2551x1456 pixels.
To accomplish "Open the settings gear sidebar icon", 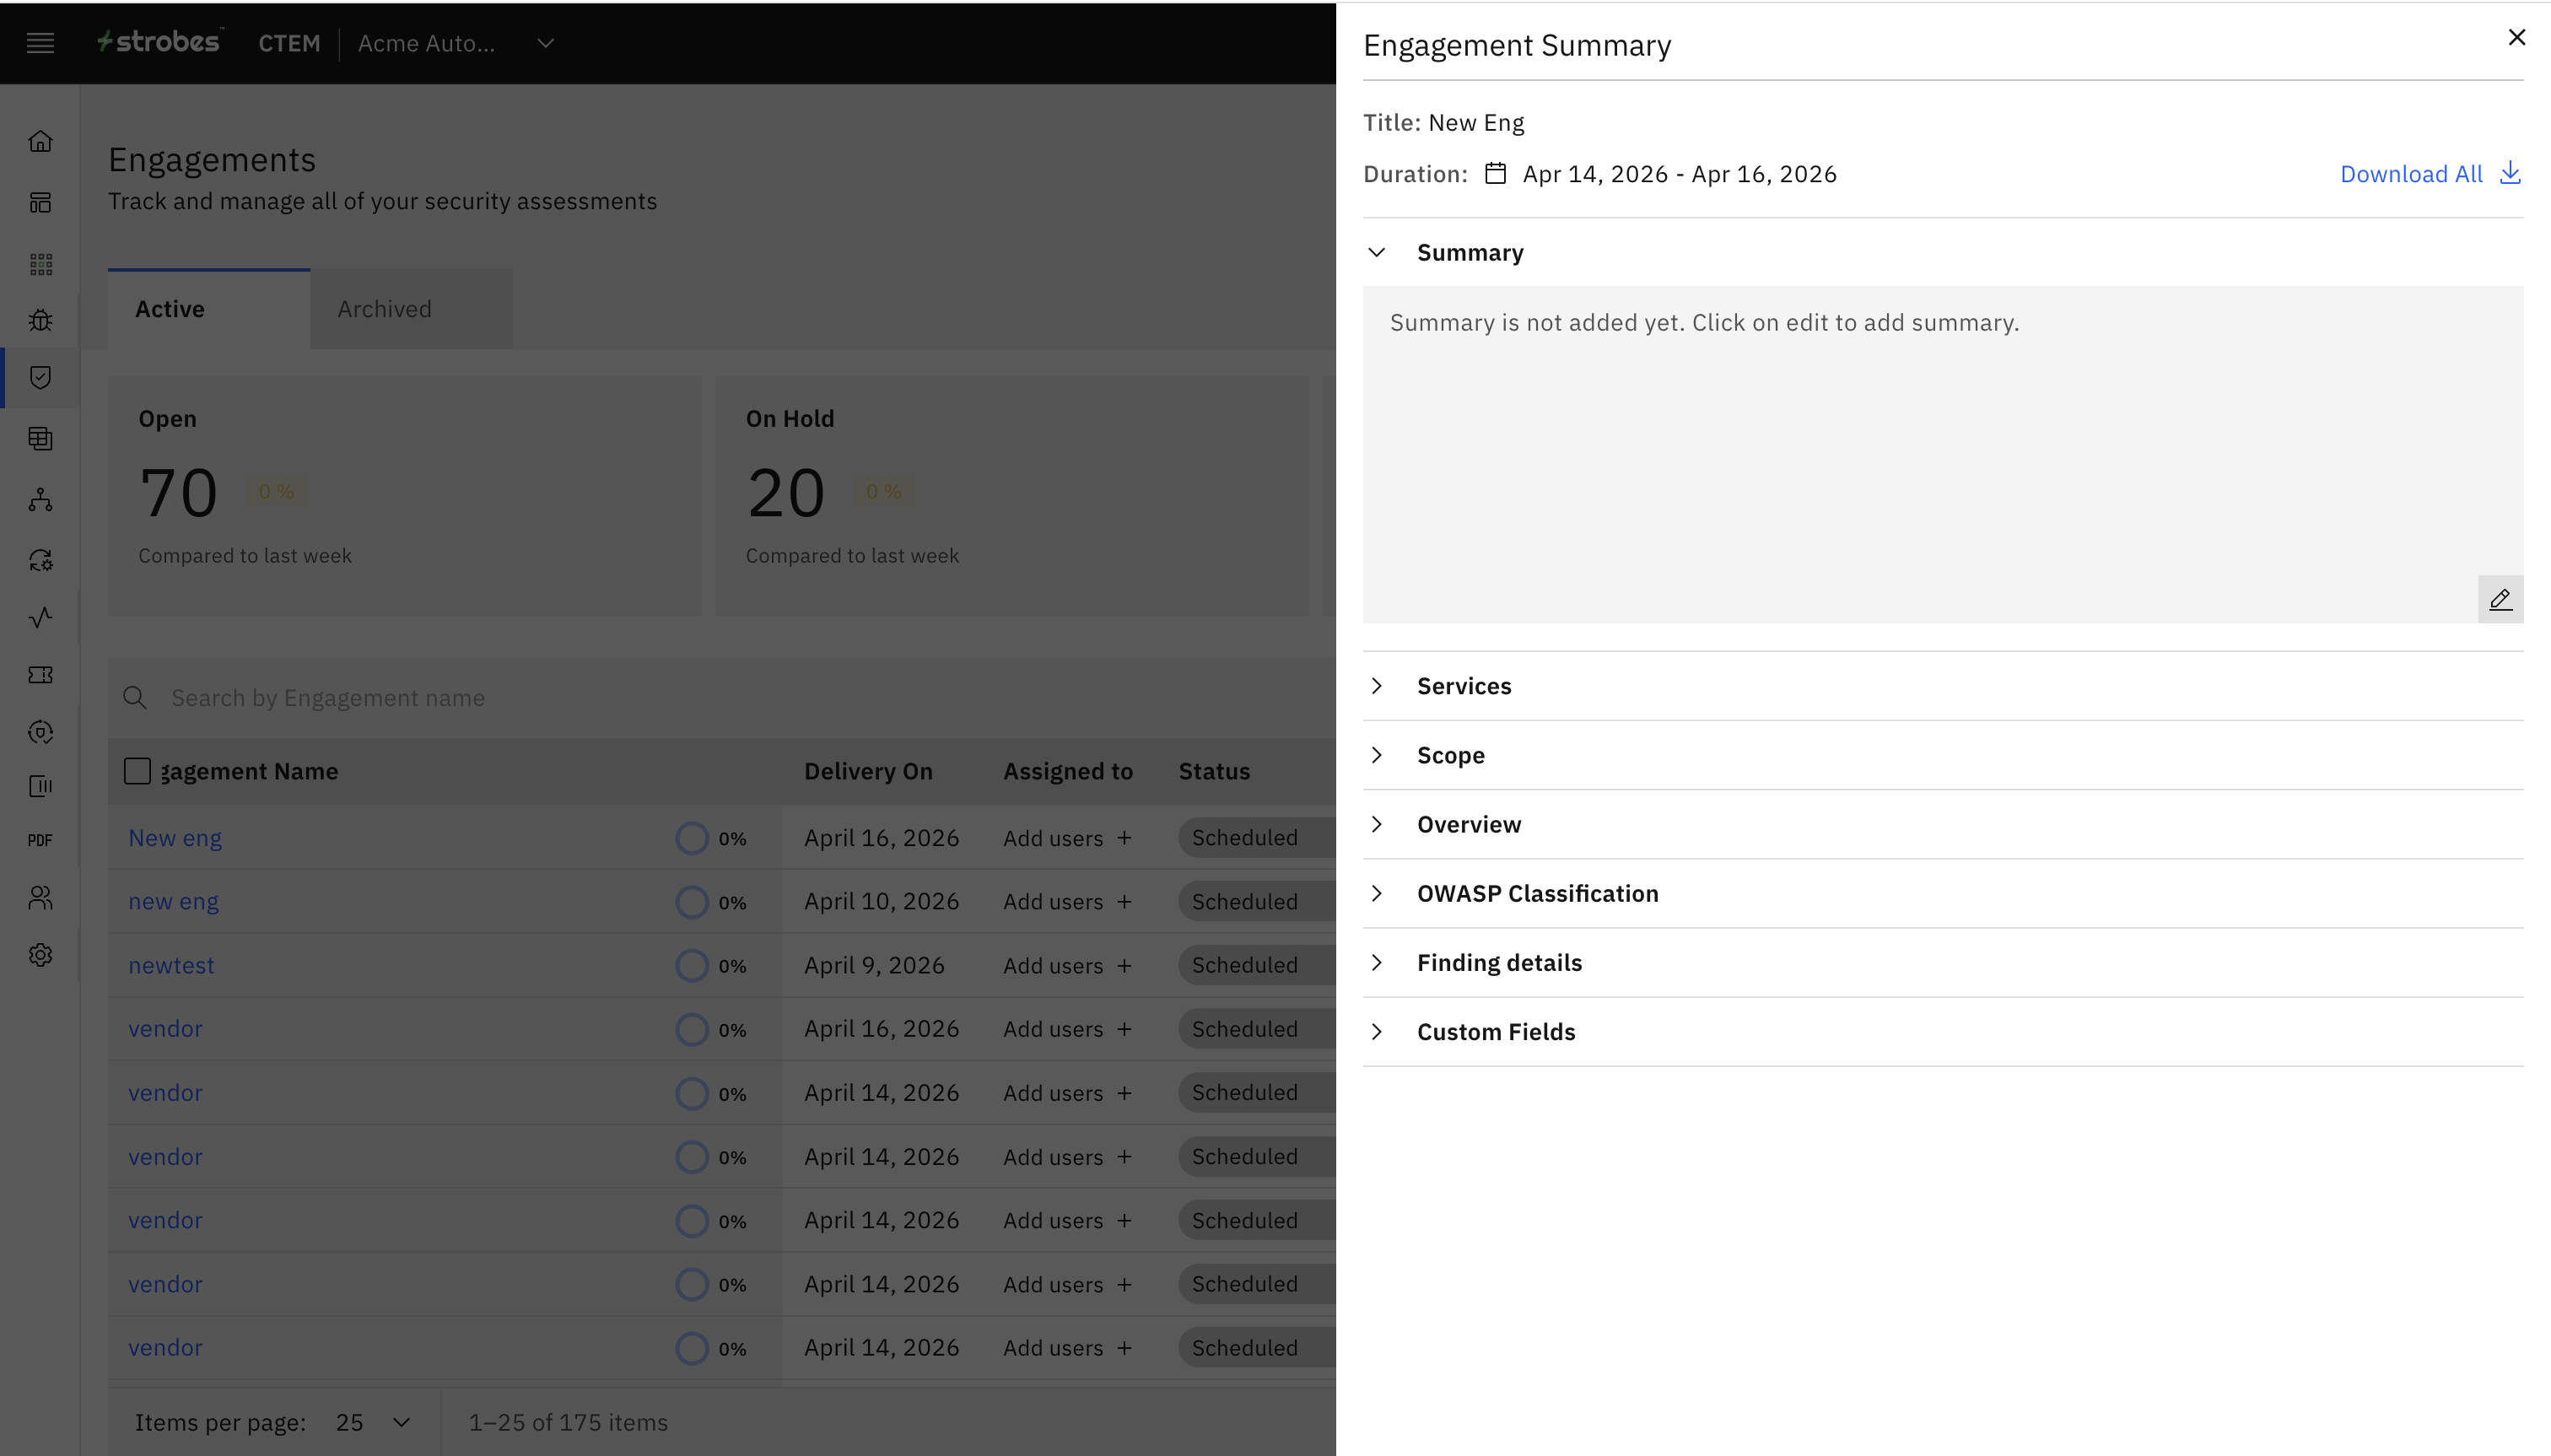I will (x=40, y=954).
